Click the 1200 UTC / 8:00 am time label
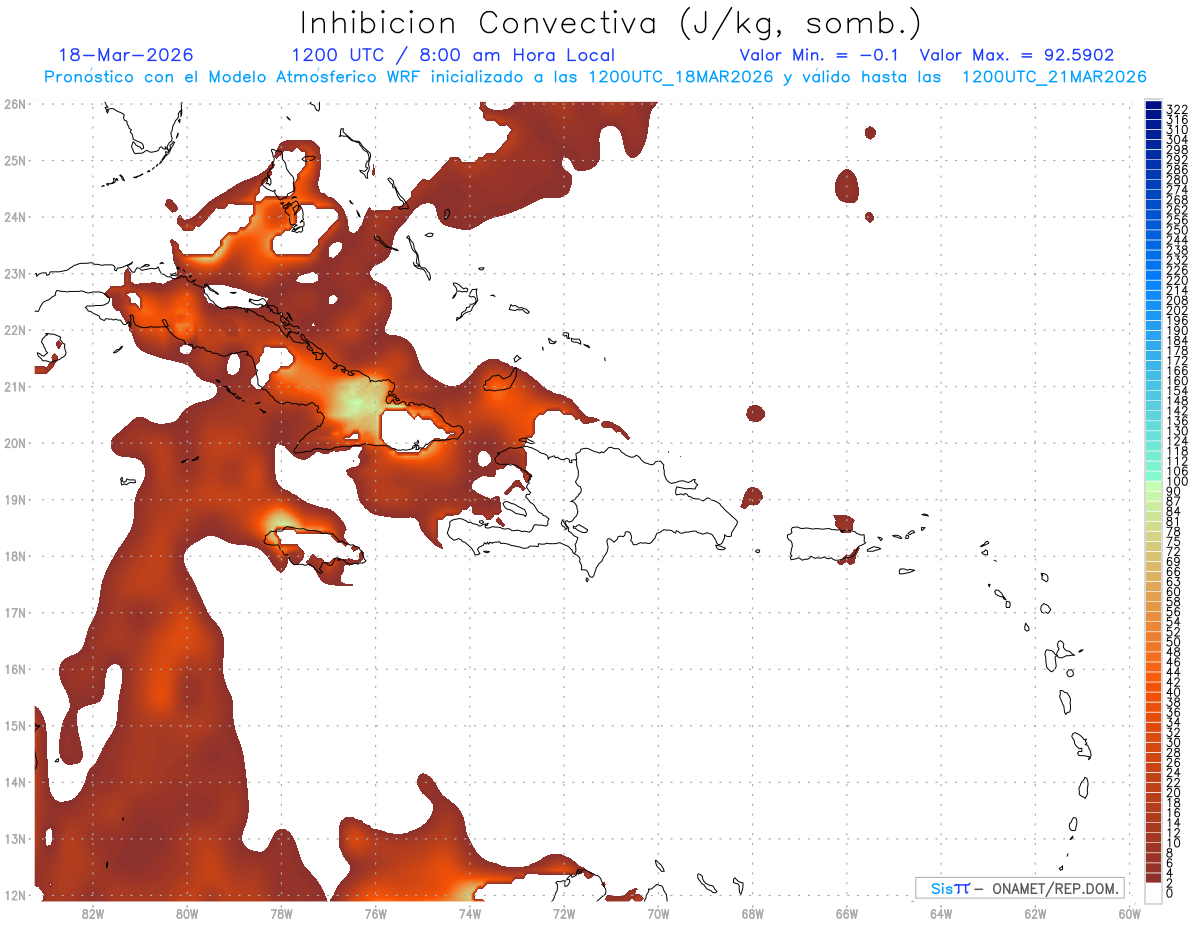 [452, 55]
